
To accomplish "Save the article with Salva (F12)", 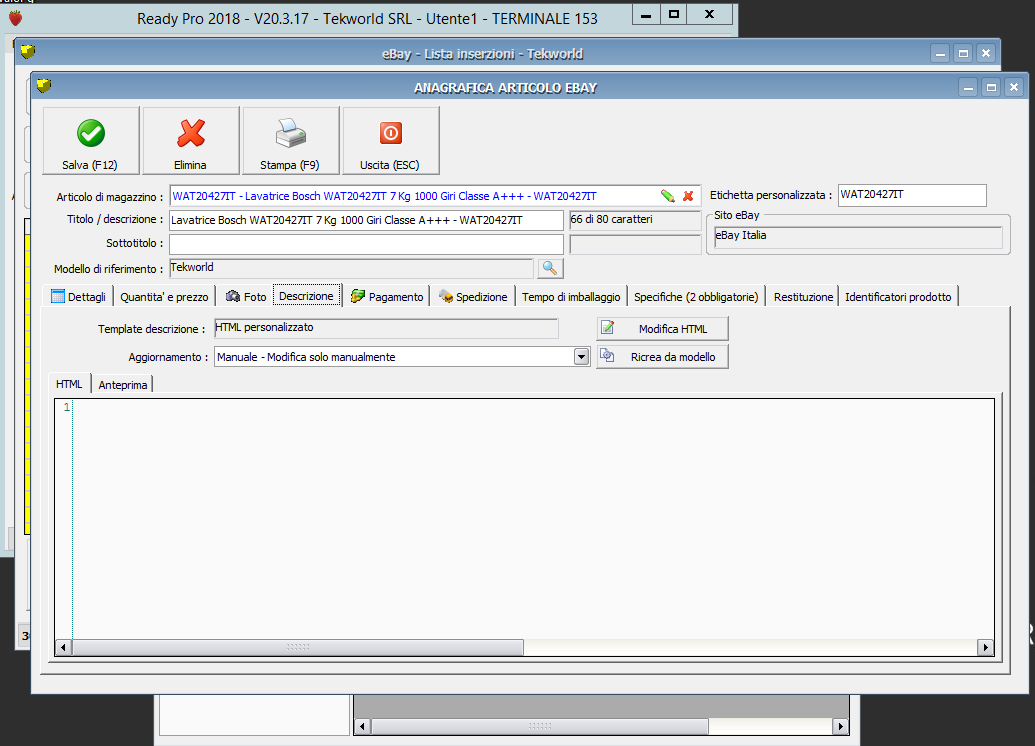I will click(x=90, y=141).
